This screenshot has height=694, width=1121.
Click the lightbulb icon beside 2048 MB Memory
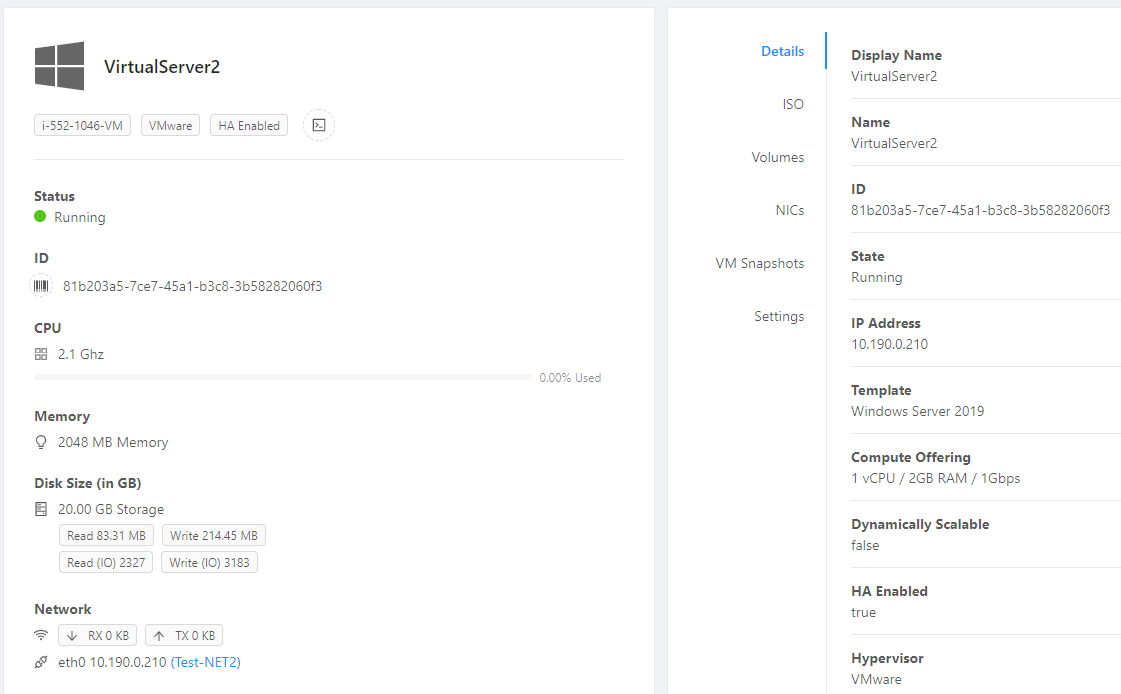(40, 441)
